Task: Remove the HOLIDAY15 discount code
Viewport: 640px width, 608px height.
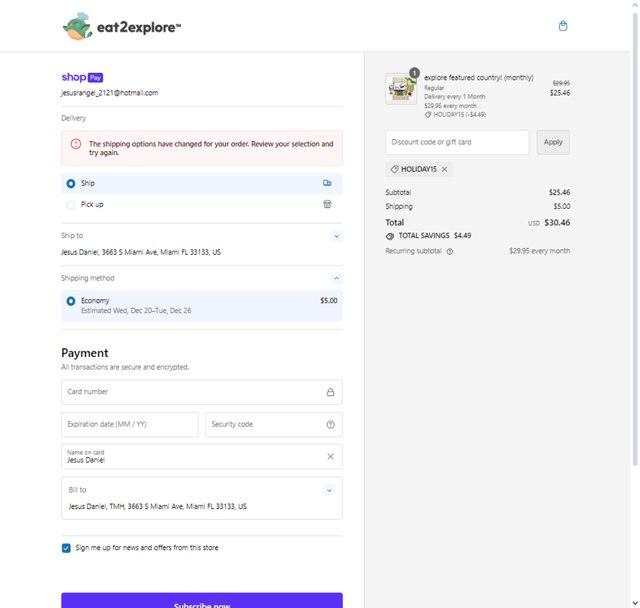Action: [444, 169]
